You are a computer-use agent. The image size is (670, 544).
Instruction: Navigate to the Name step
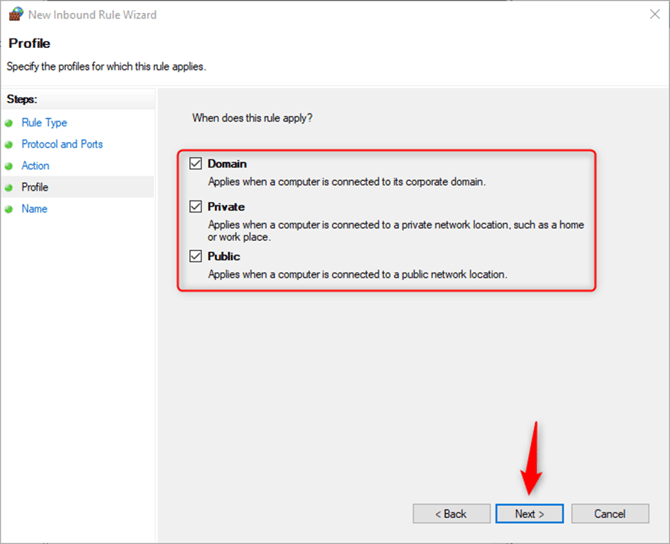[34, 209]
